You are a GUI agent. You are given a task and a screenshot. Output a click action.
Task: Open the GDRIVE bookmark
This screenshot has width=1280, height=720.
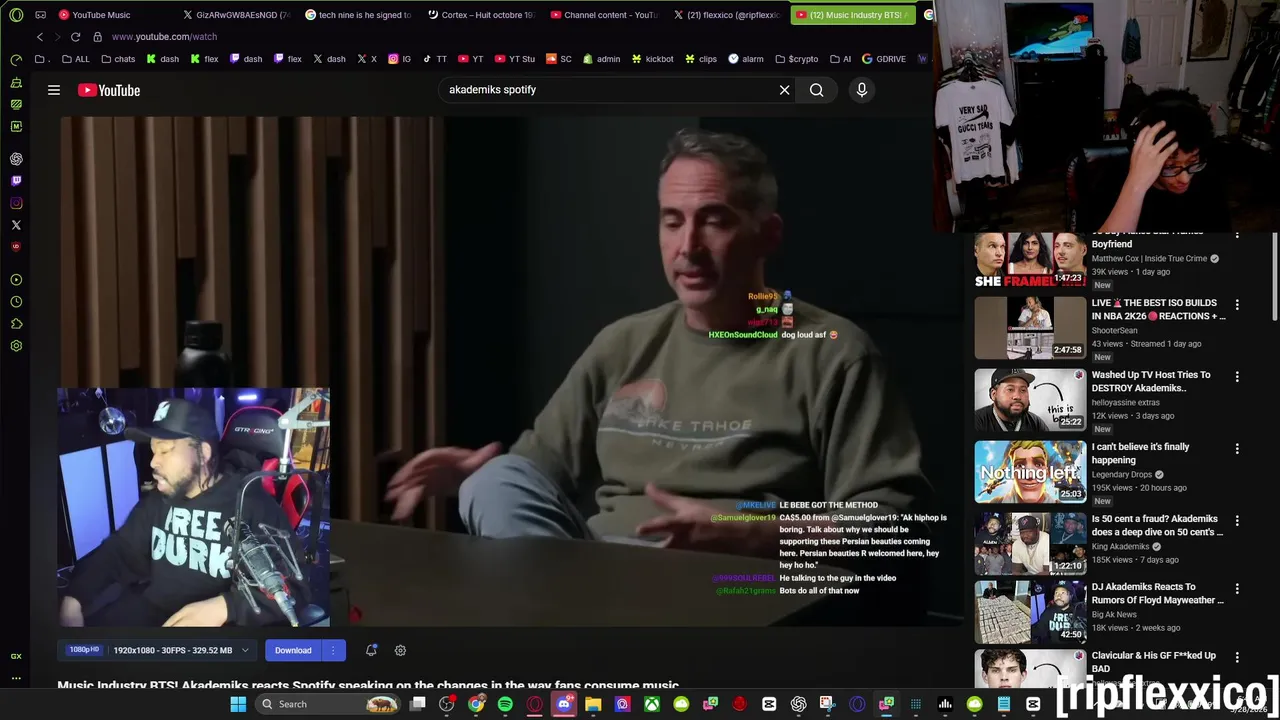(x=884, y=59)
